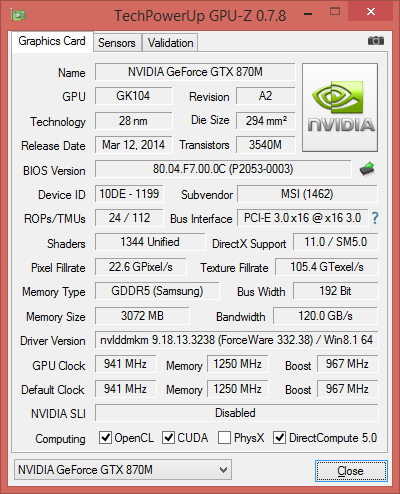400x494 pixels.
Task: Click the Bus Interface field PCI-E 3.0 x16
Action: click(x=302, y=218)
